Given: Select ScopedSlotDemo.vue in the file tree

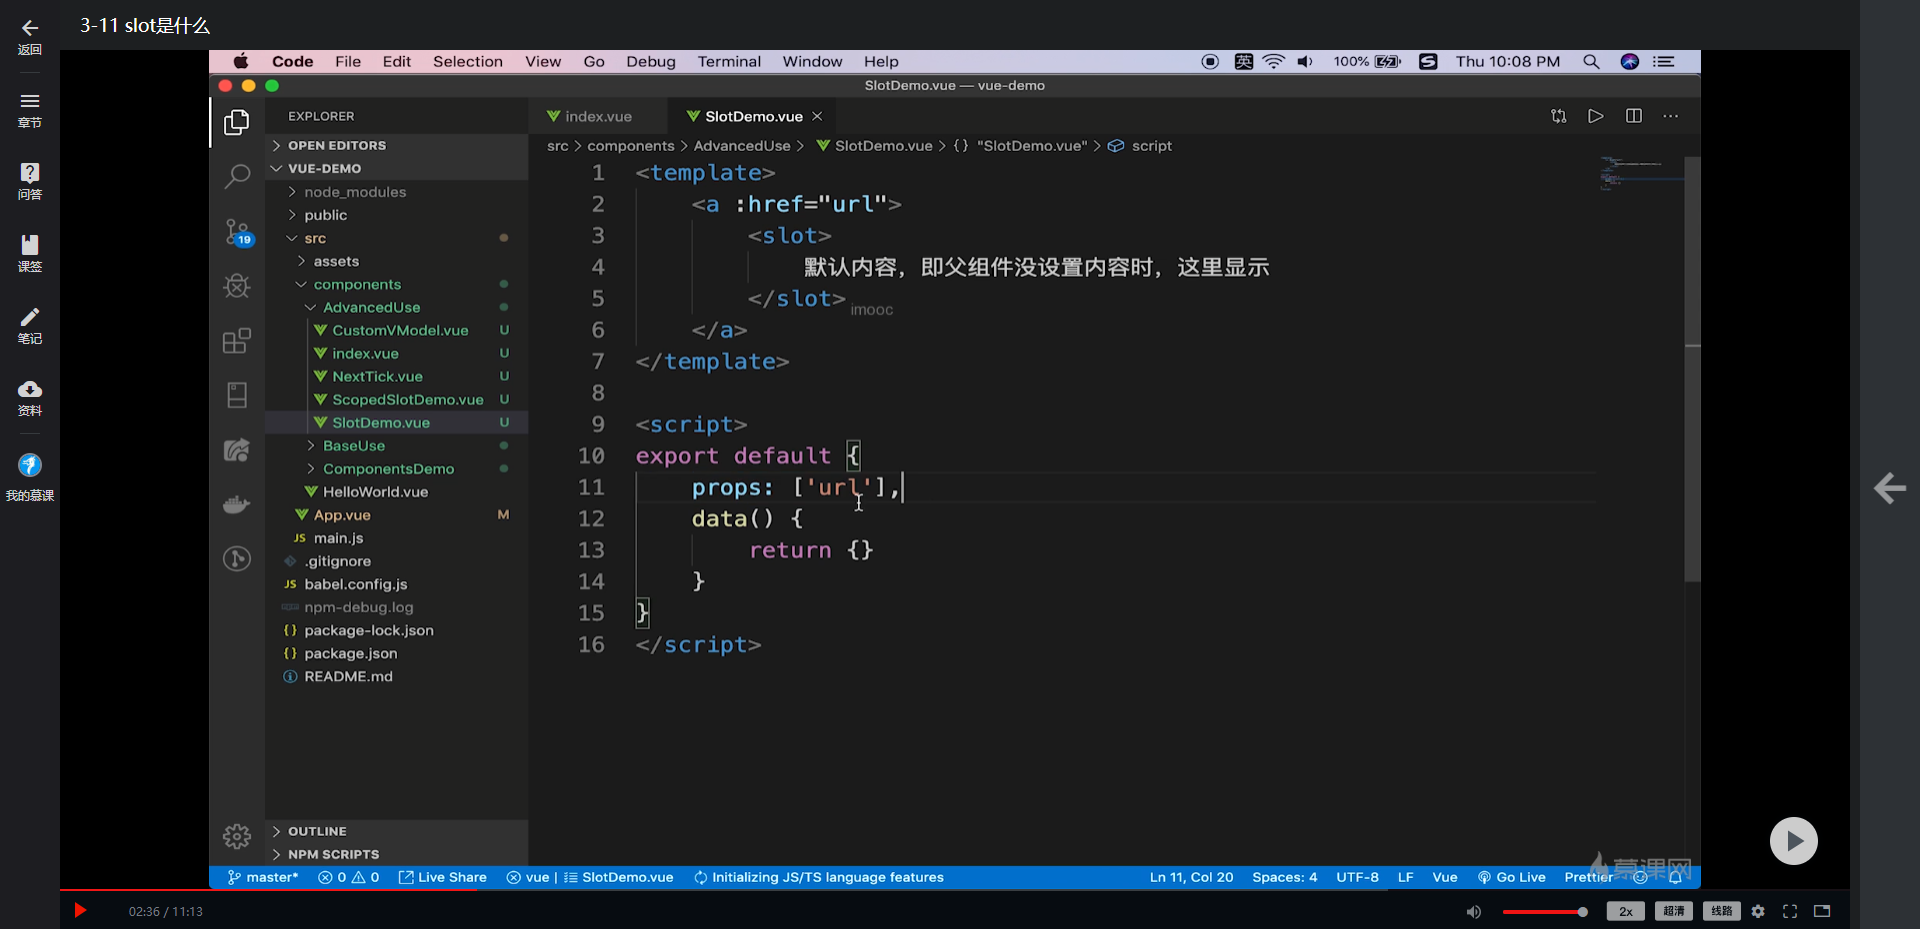Looking at the screenshot, I should click(407, 399).
